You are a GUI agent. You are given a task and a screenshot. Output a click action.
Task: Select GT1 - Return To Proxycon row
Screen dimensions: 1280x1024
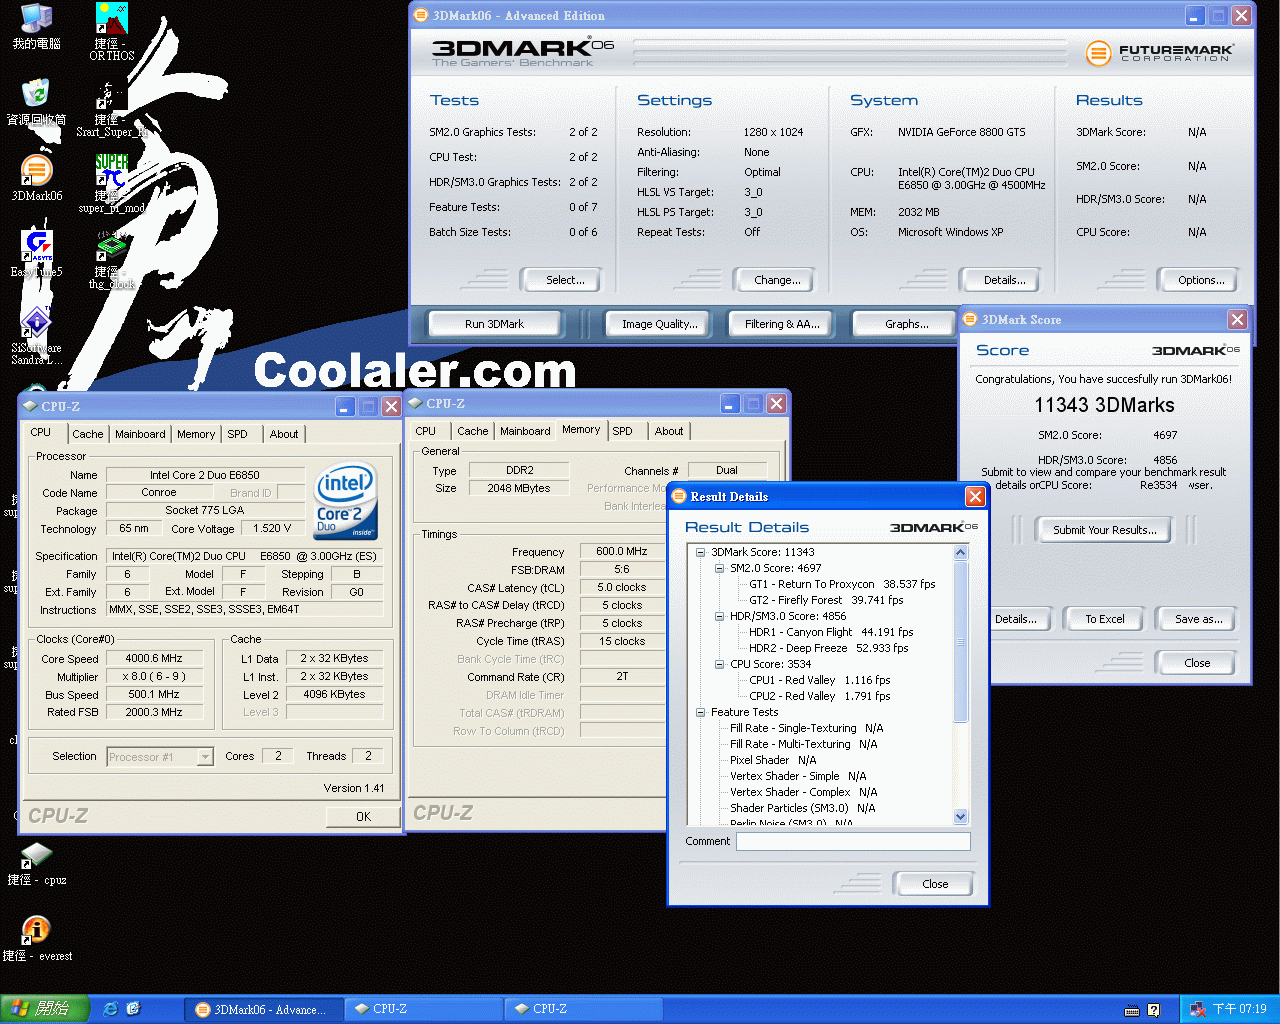[842, 585]
